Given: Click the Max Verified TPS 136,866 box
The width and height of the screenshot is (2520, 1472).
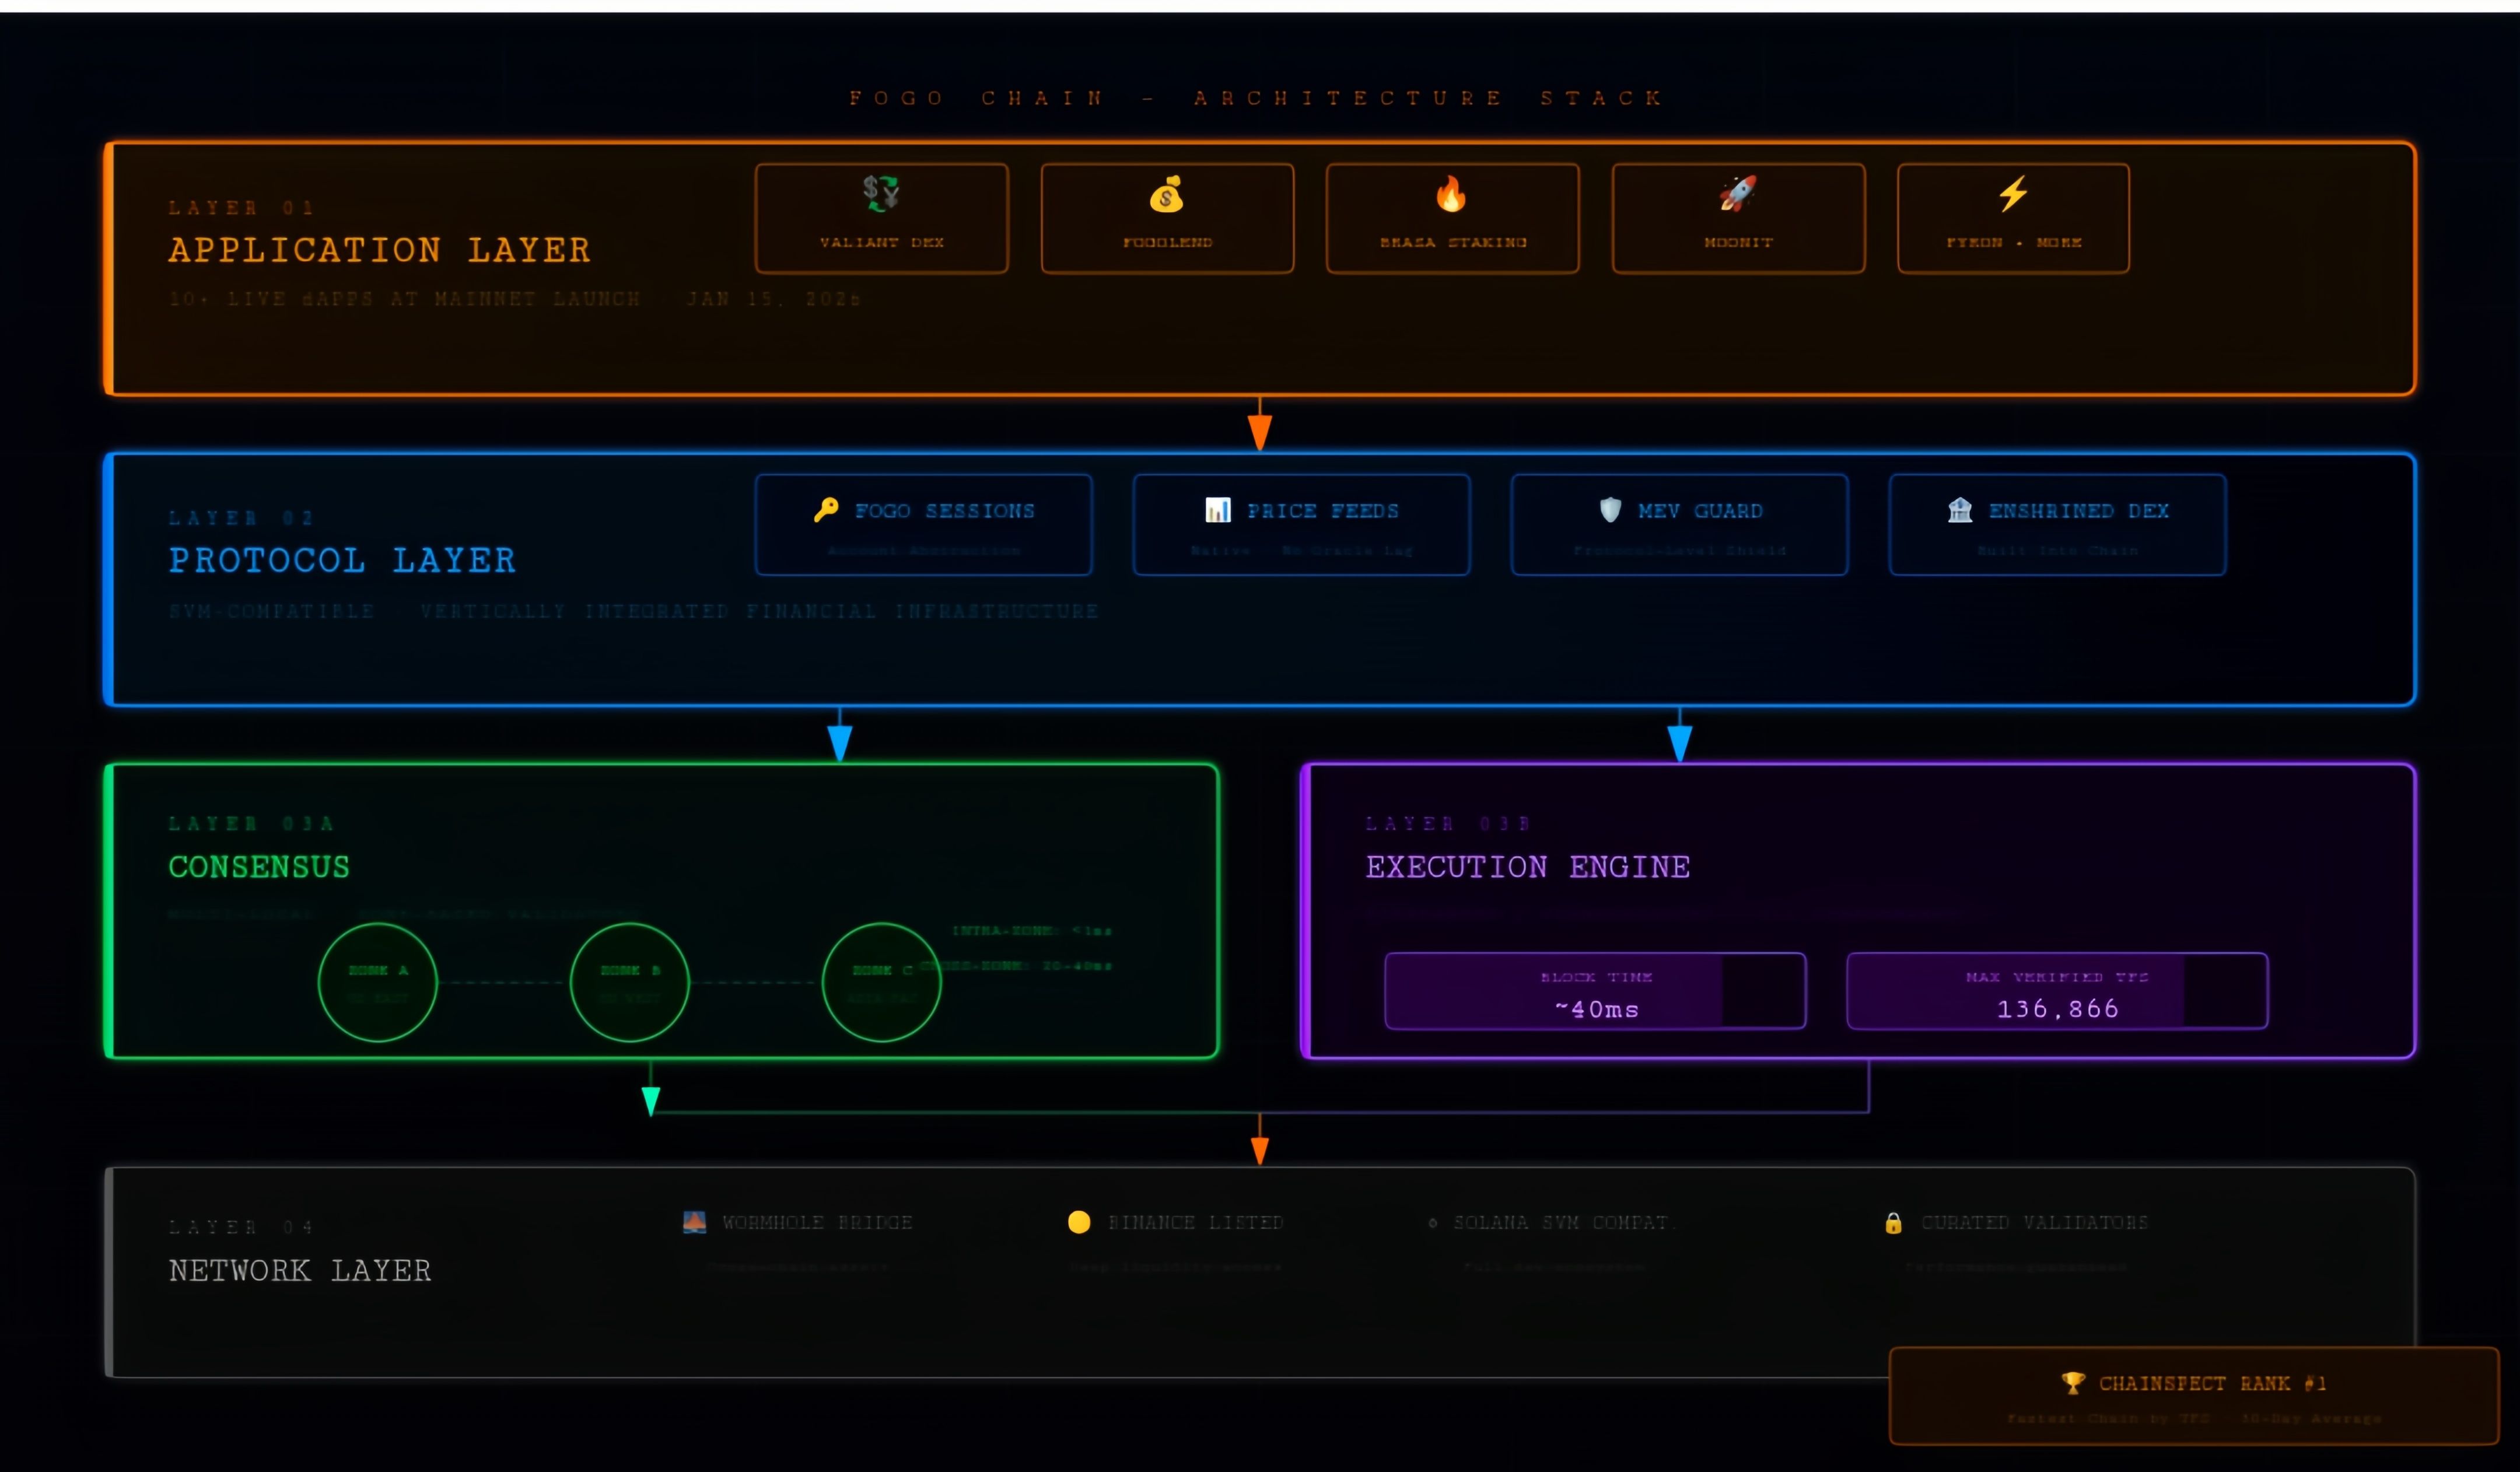Looking at the screenshot, I should (2057, 991).
